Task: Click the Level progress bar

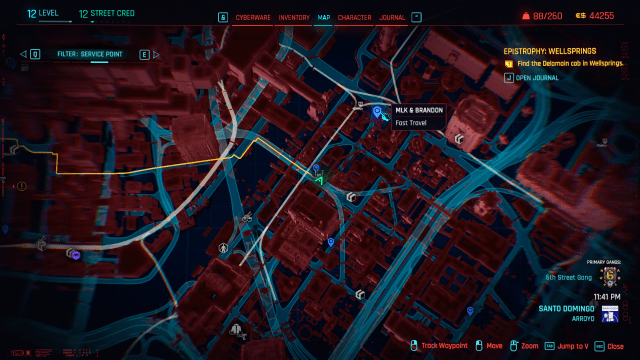Action: [x=55, y=21]
